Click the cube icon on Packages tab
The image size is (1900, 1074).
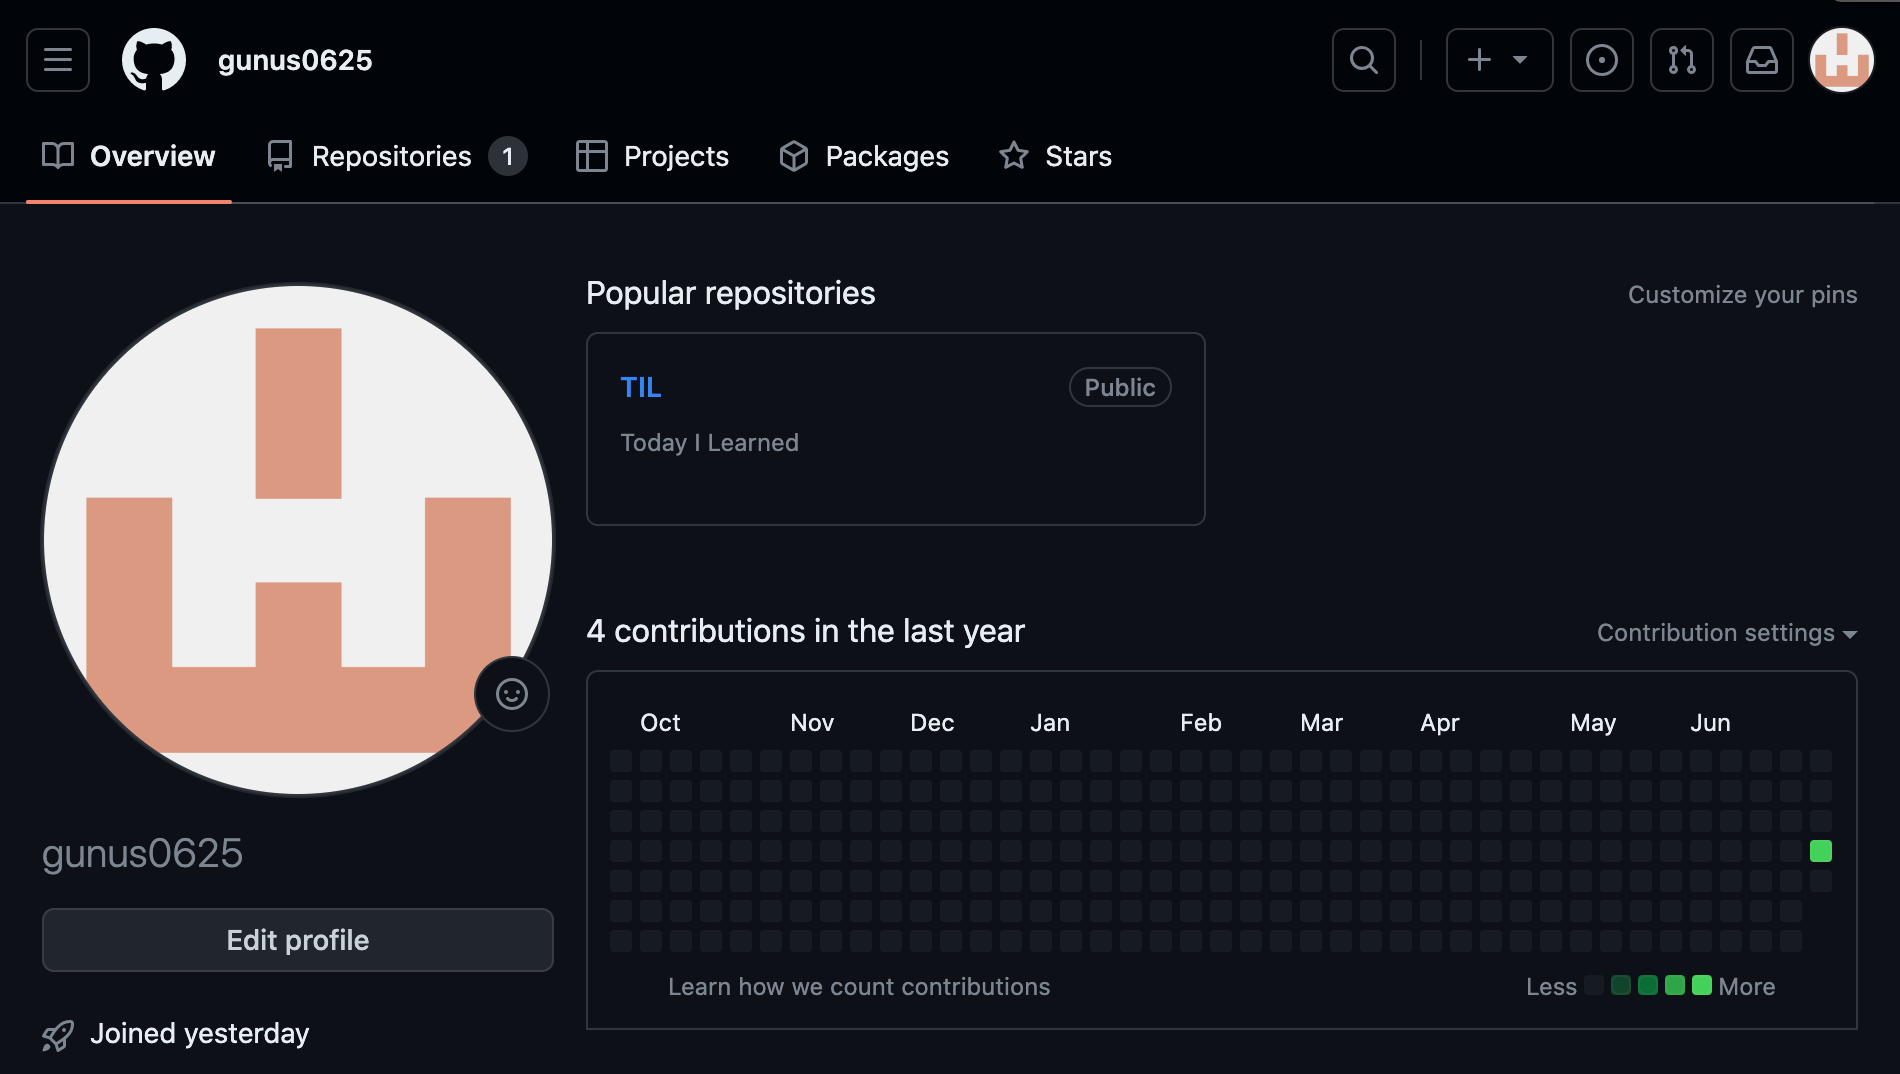(794, 155)
